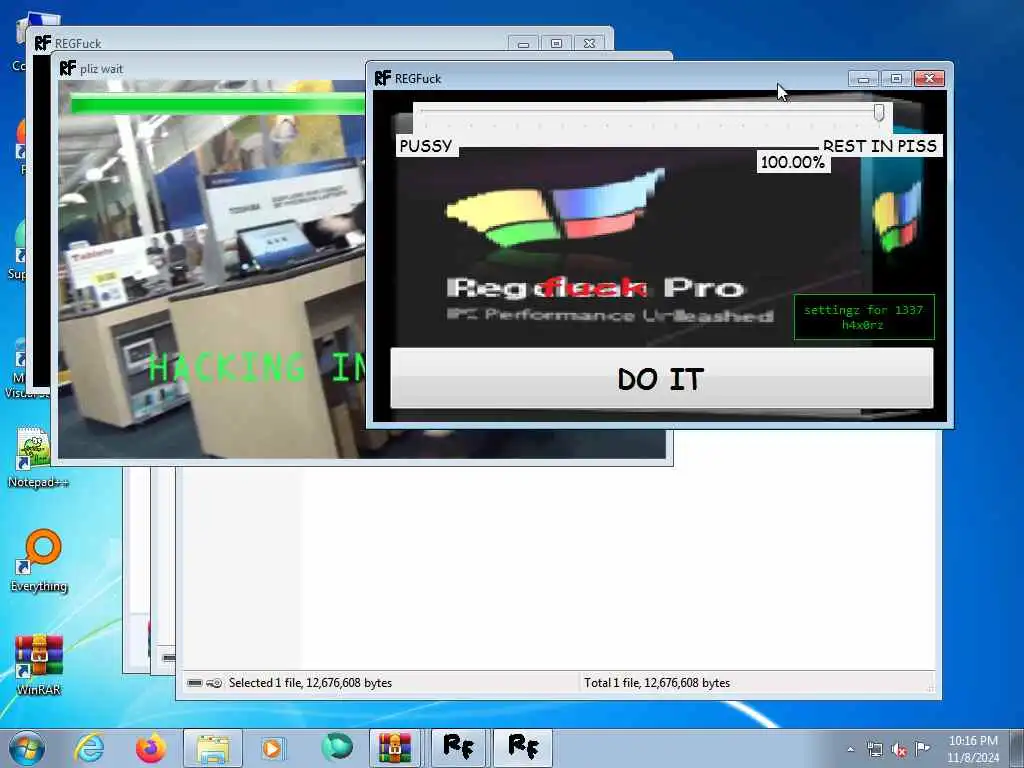Move the intensity slider handle
The image size is (1024, 768).
click(x=879, y=112)
